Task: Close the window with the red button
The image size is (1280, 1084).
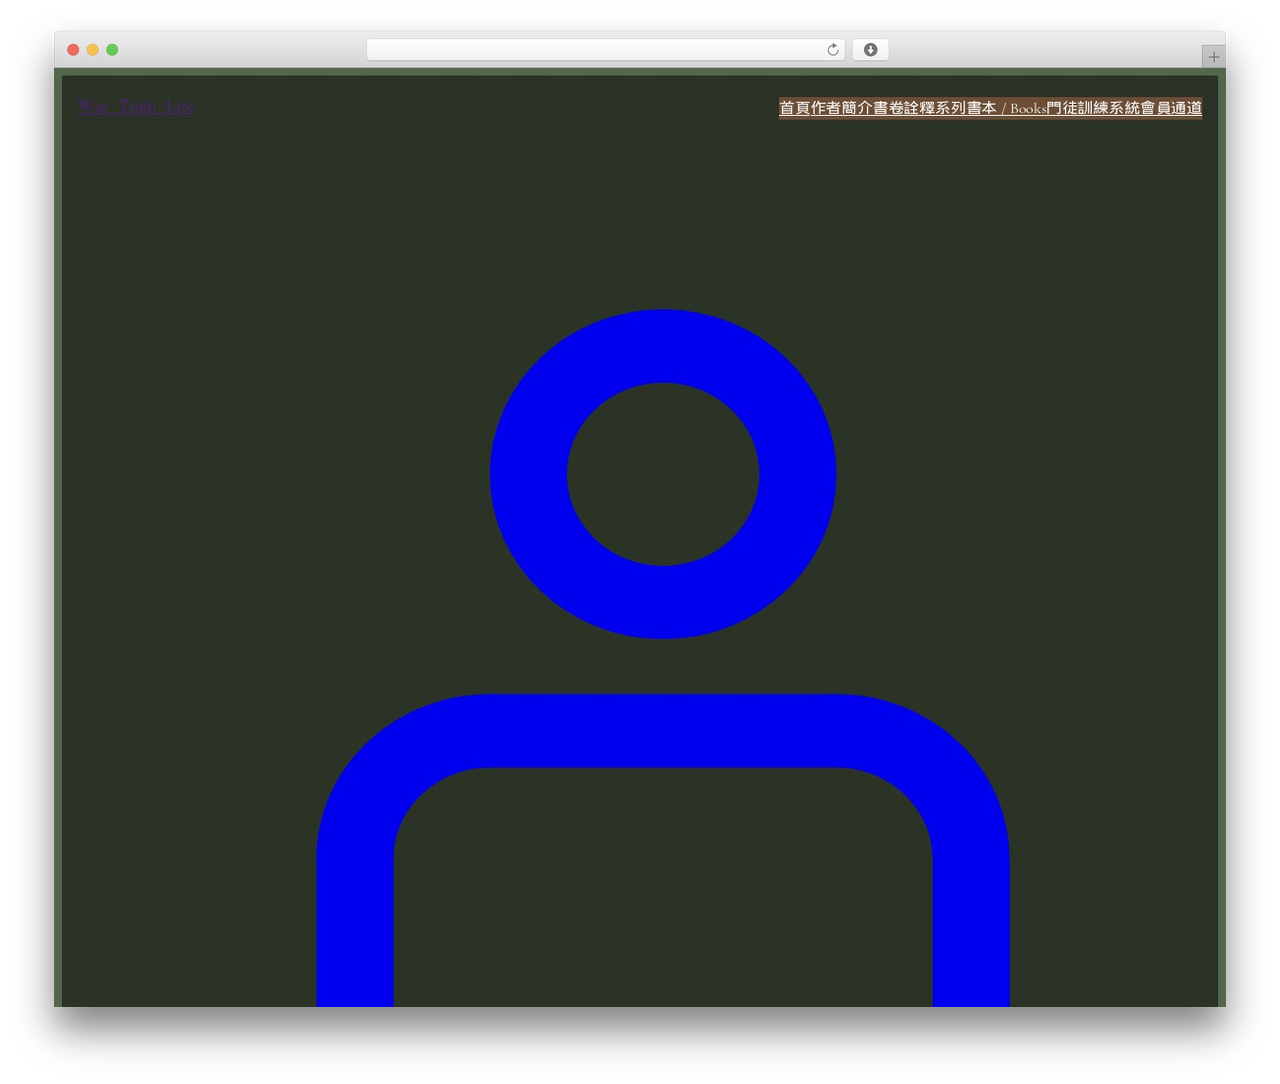Action: pyautogui.click(x=73, y=50)
